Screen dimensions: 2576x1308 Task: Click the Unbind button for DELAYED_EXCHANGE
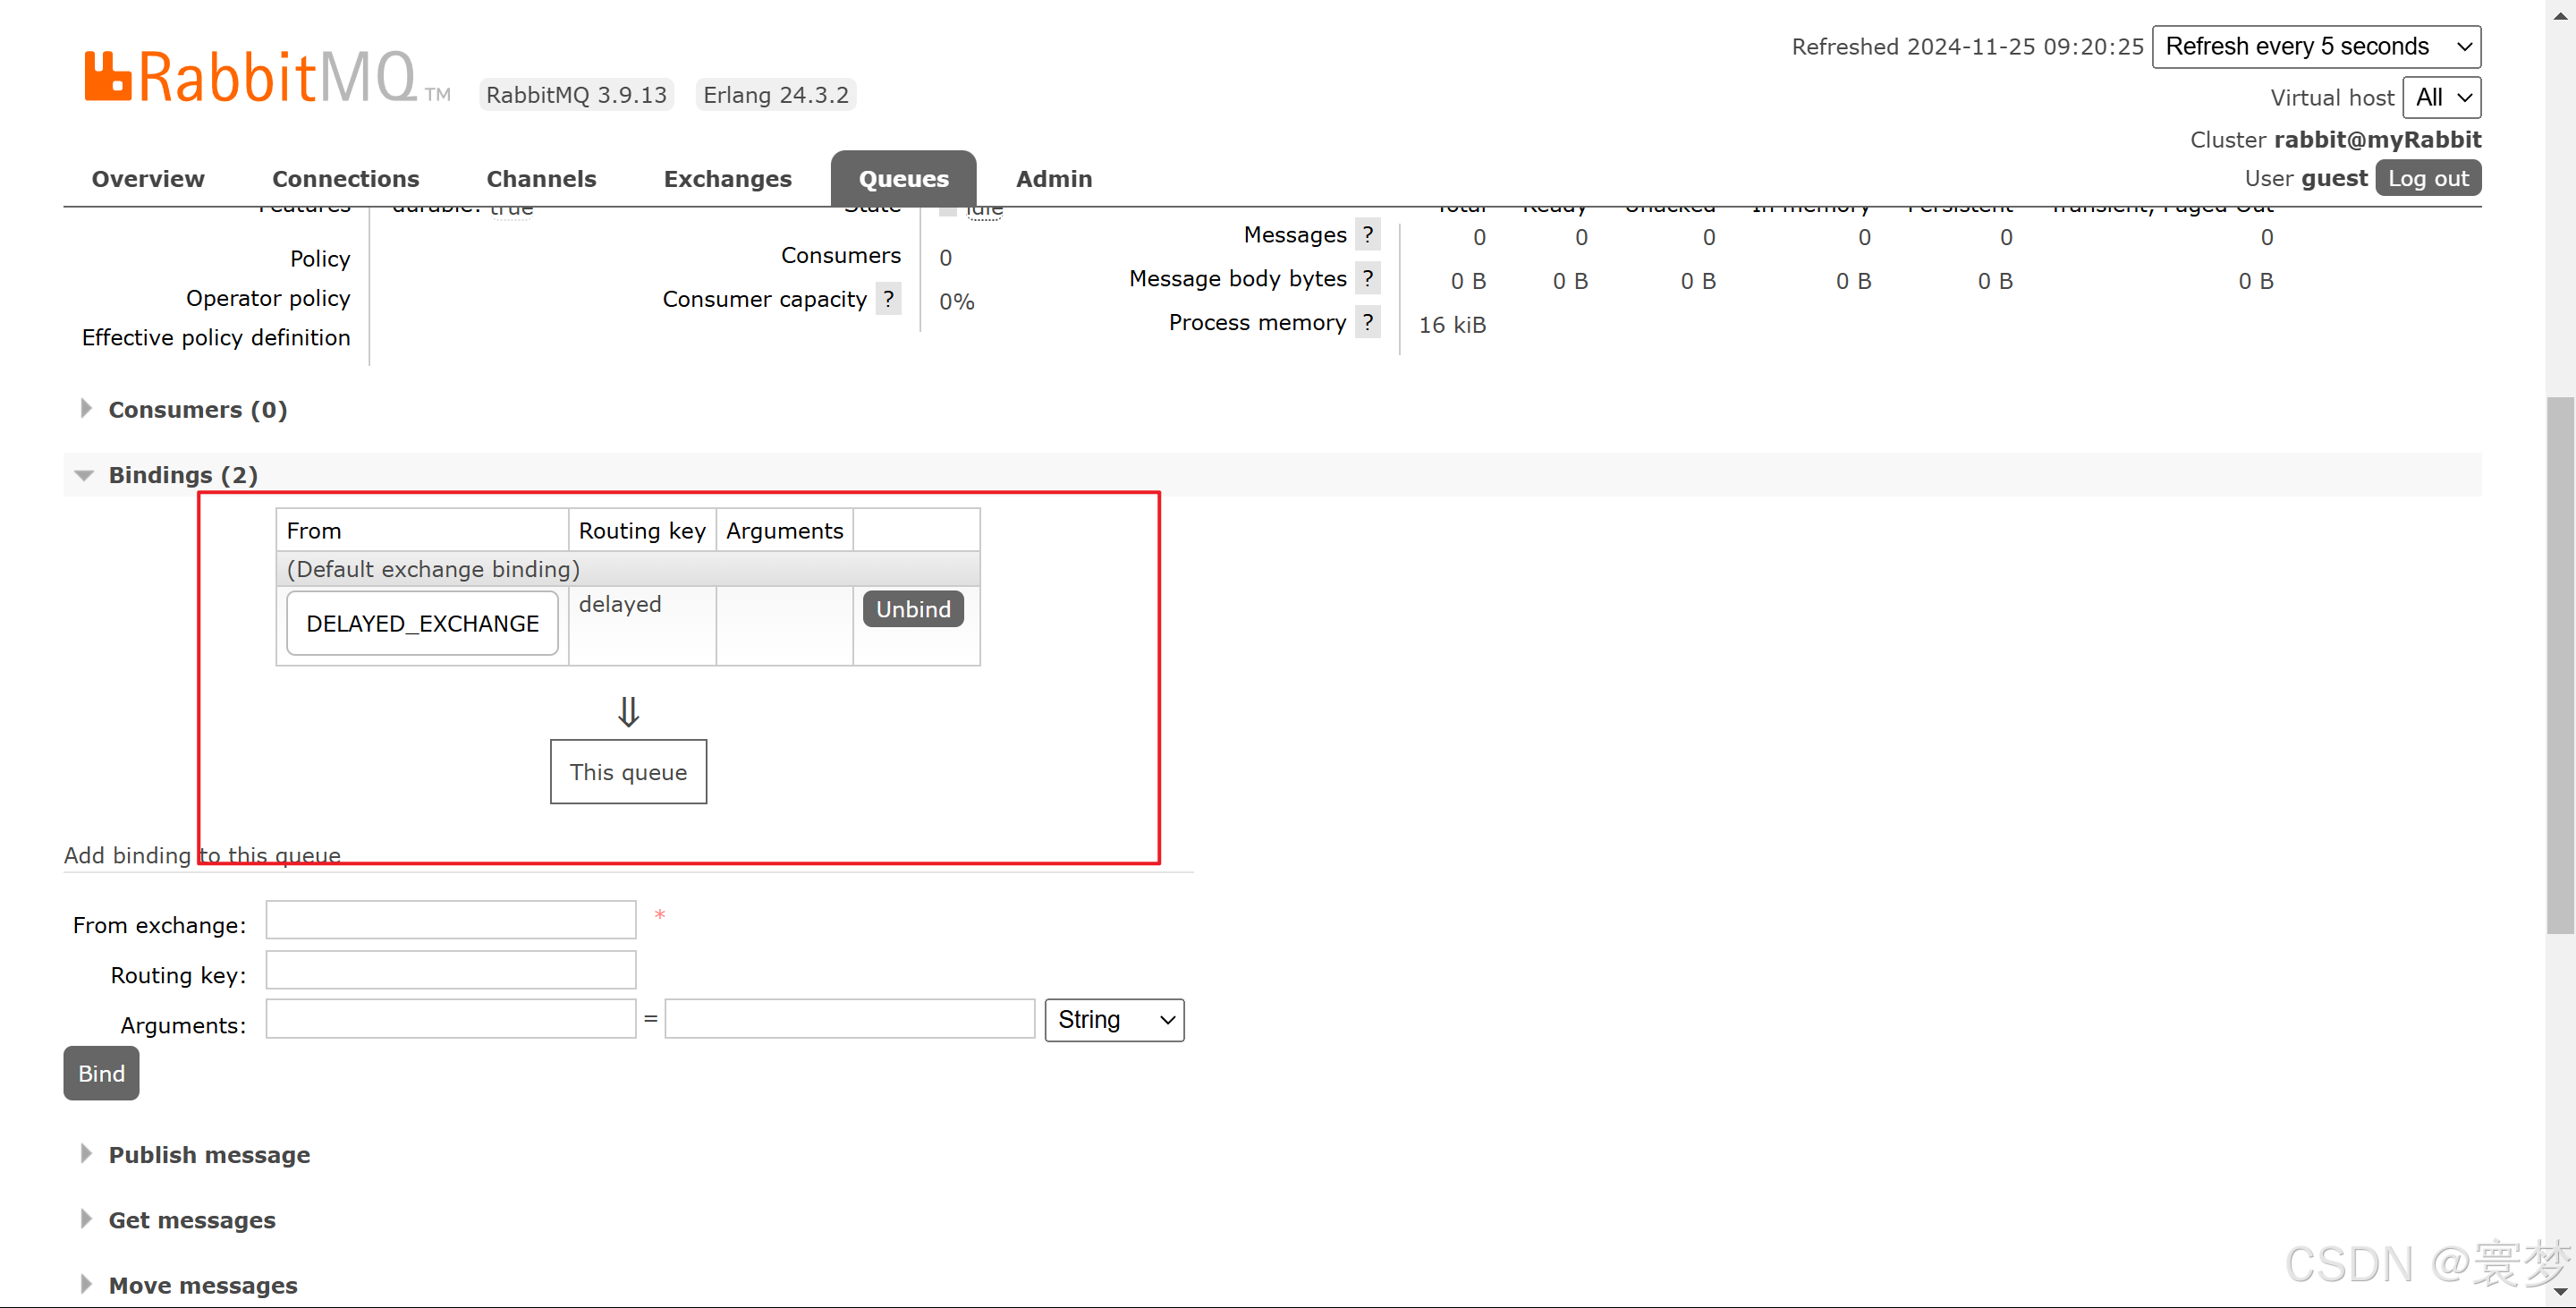point(912,609)
